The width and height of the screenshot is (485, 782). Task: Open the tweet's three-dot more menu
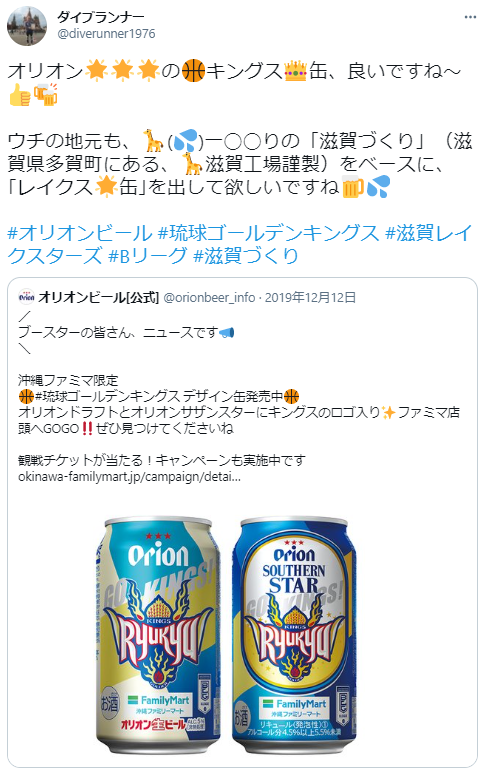pyautogui.click(x=470, y=17)
